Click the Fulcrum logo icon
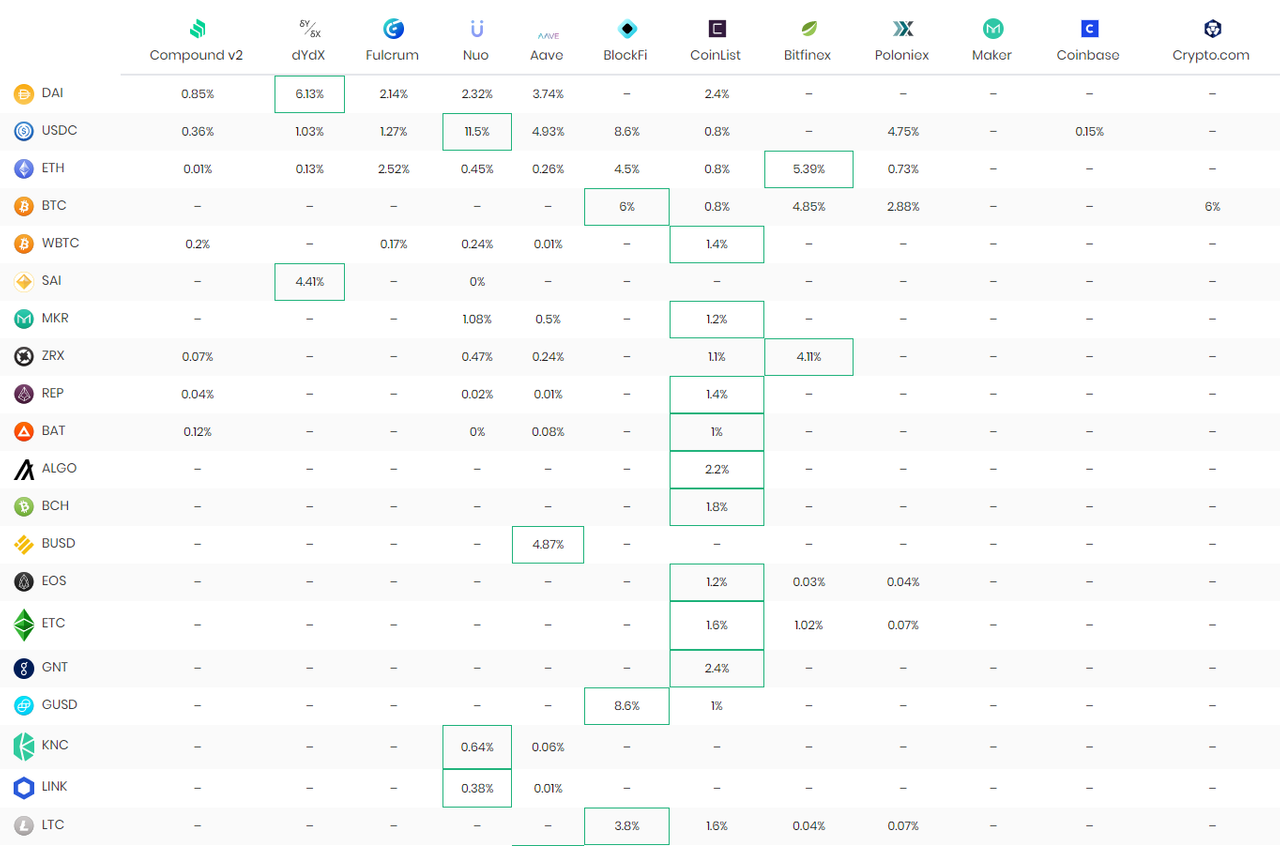Screen dimensions: 1280x846 tap(393, 28)
